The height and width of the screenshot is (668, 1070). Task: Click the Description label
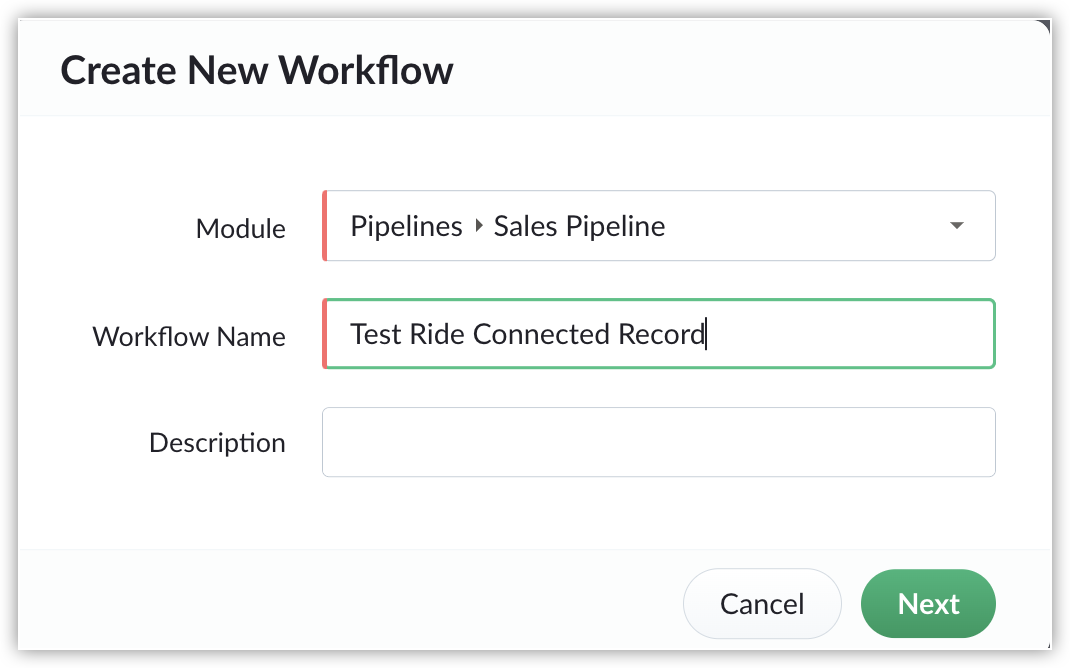click(x=217, y=442)
